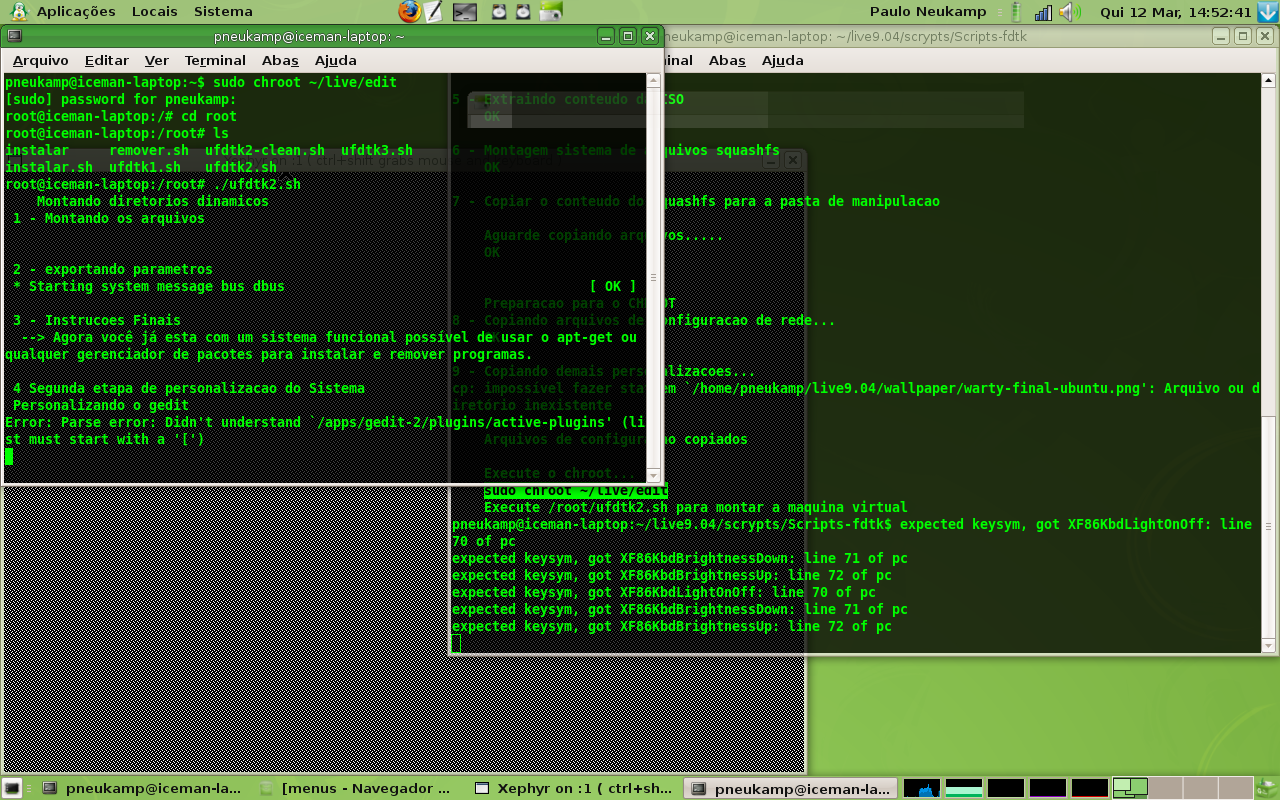This screenshot has width=1280, height=800.
Task: Close the Xephyr window behind the terminal
Action: tap(792, 160)
